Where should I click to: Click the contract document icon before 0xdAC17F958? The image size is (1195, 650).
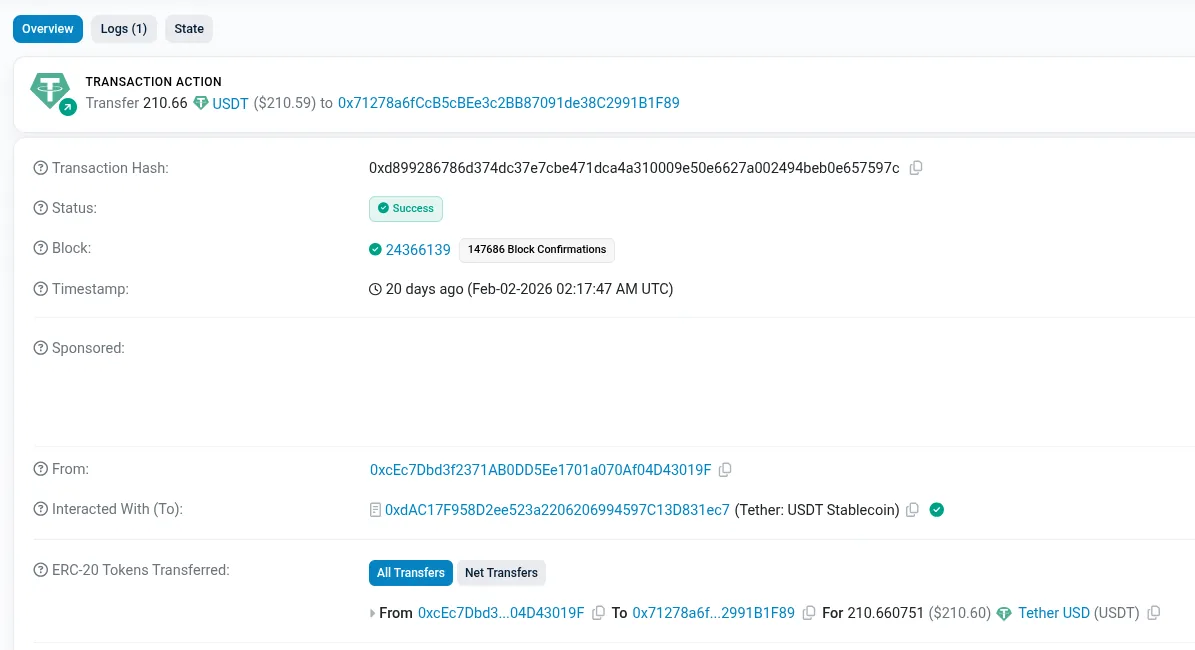coord(373,509)
